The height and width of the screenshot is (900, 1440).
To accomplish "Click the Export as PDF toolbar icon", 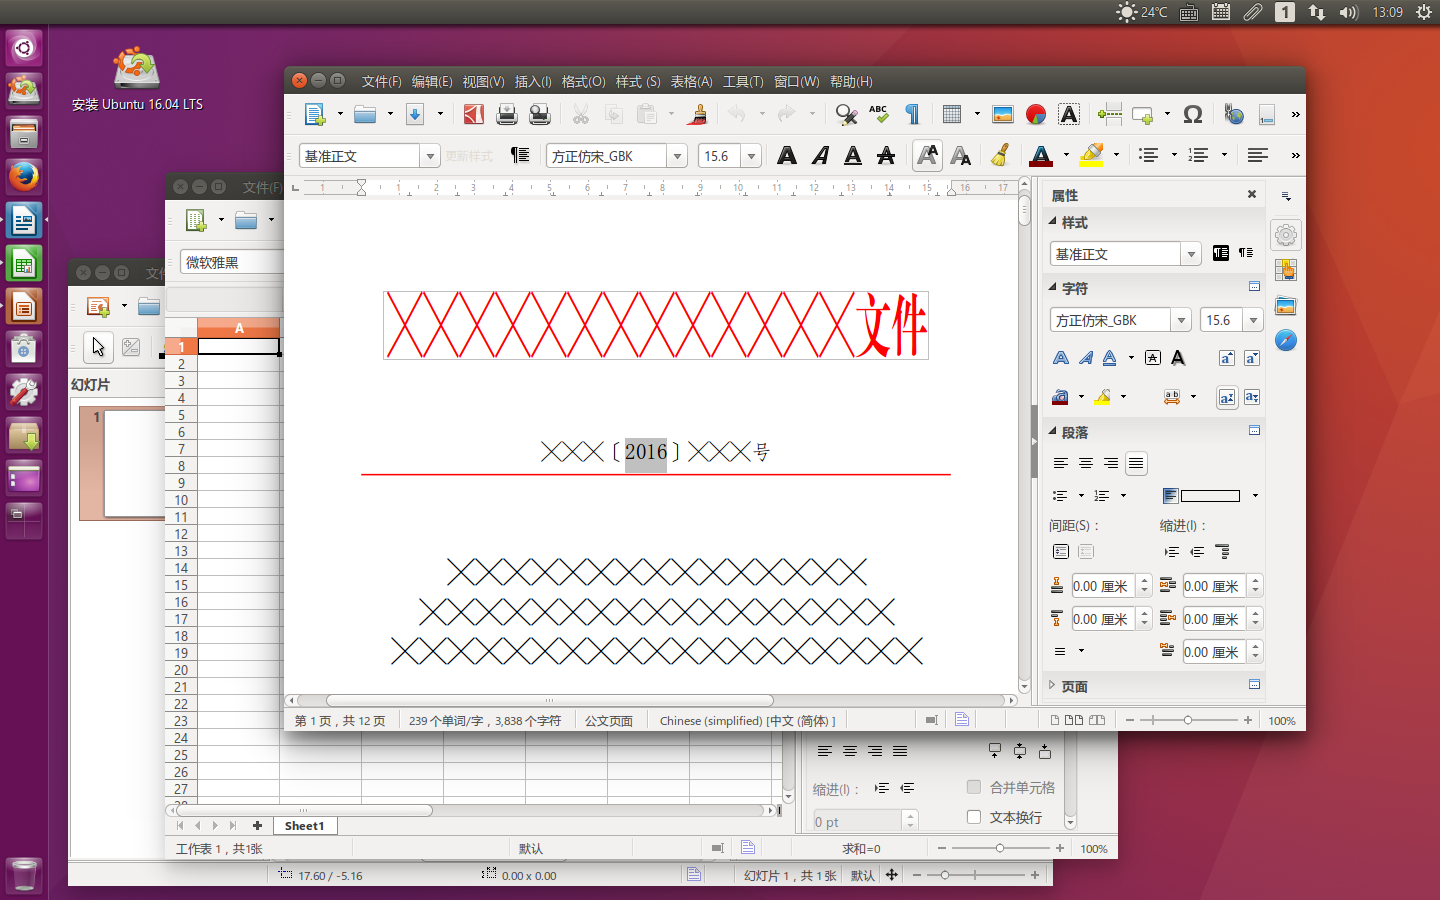I will coord(474,115).
